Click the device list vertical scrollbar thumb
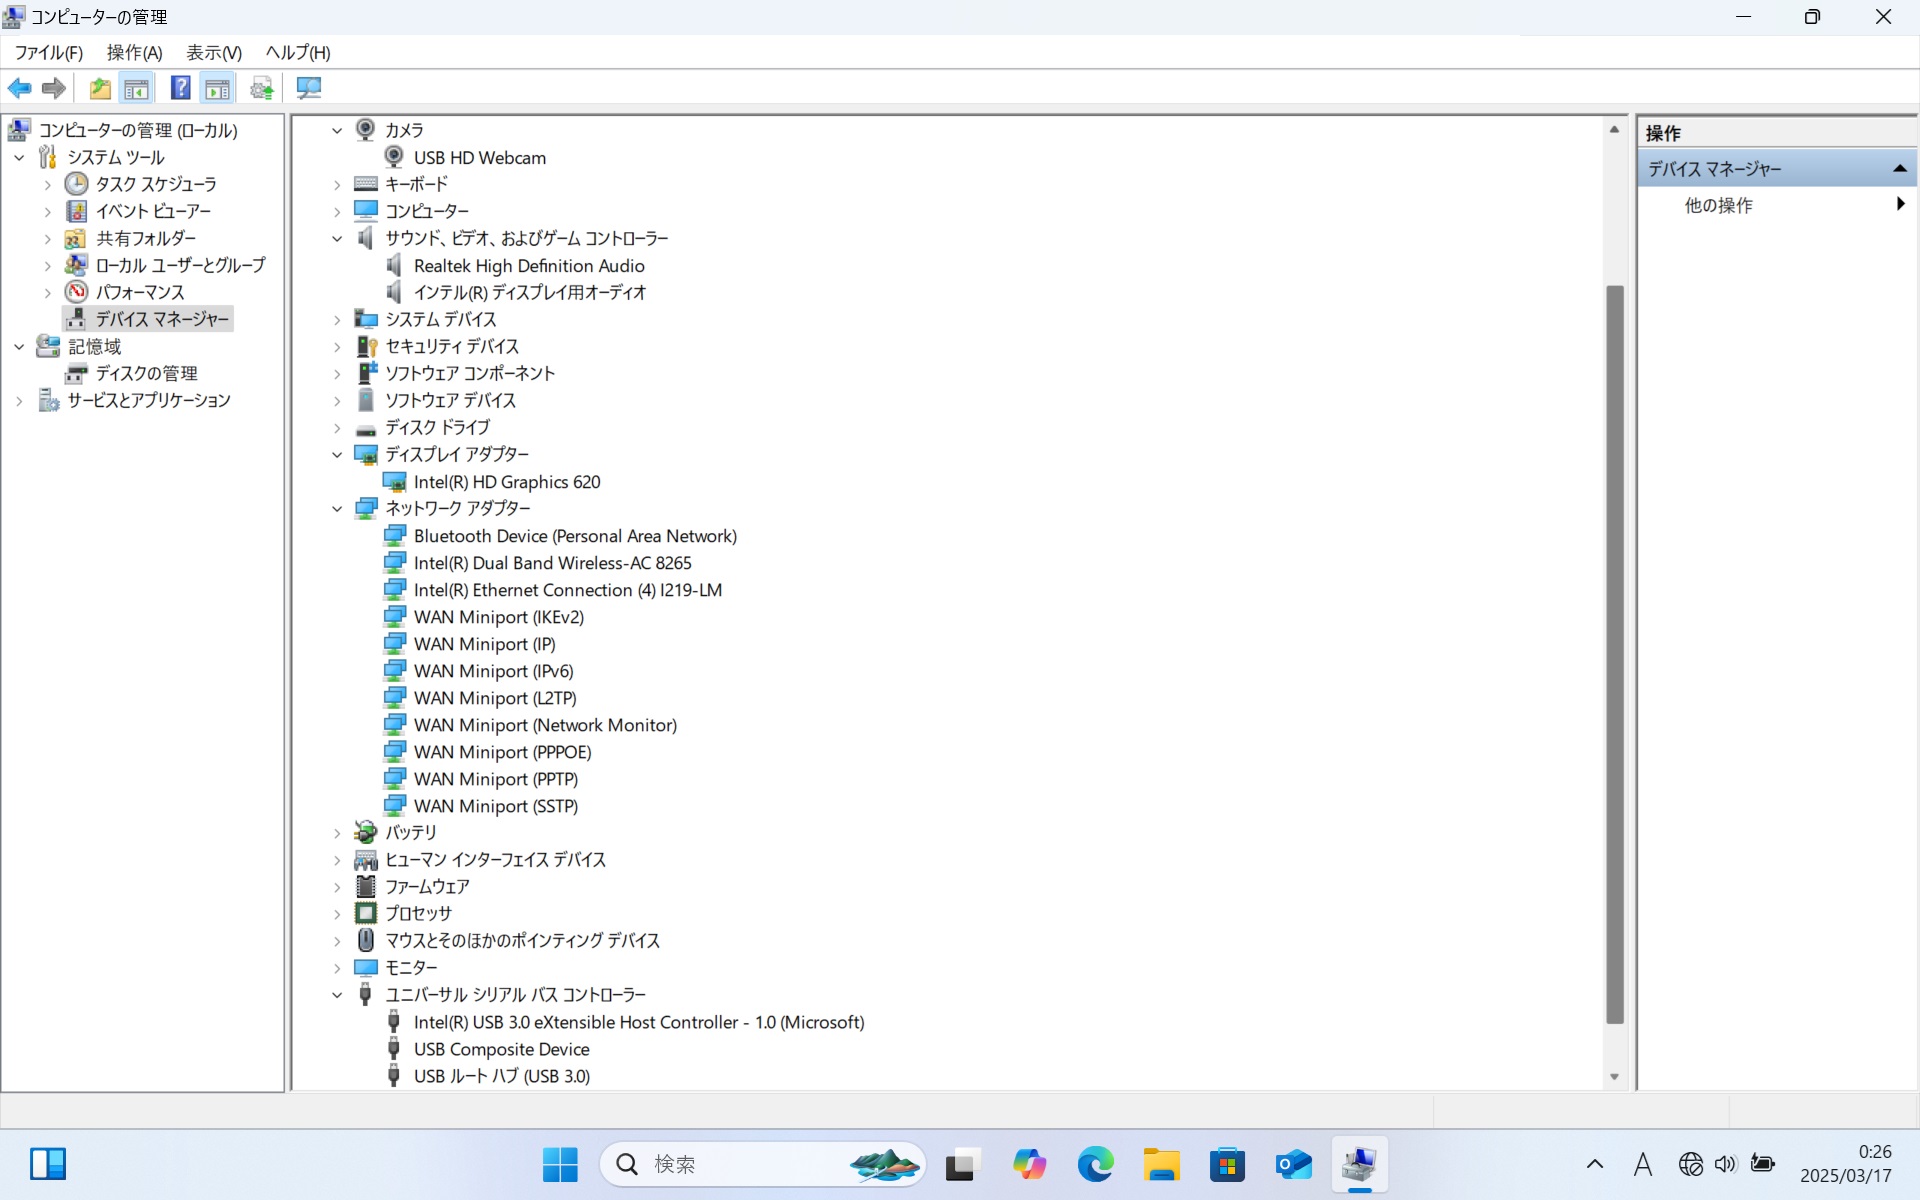This screenshot has height=1200, width=1920. point(1614,654)
